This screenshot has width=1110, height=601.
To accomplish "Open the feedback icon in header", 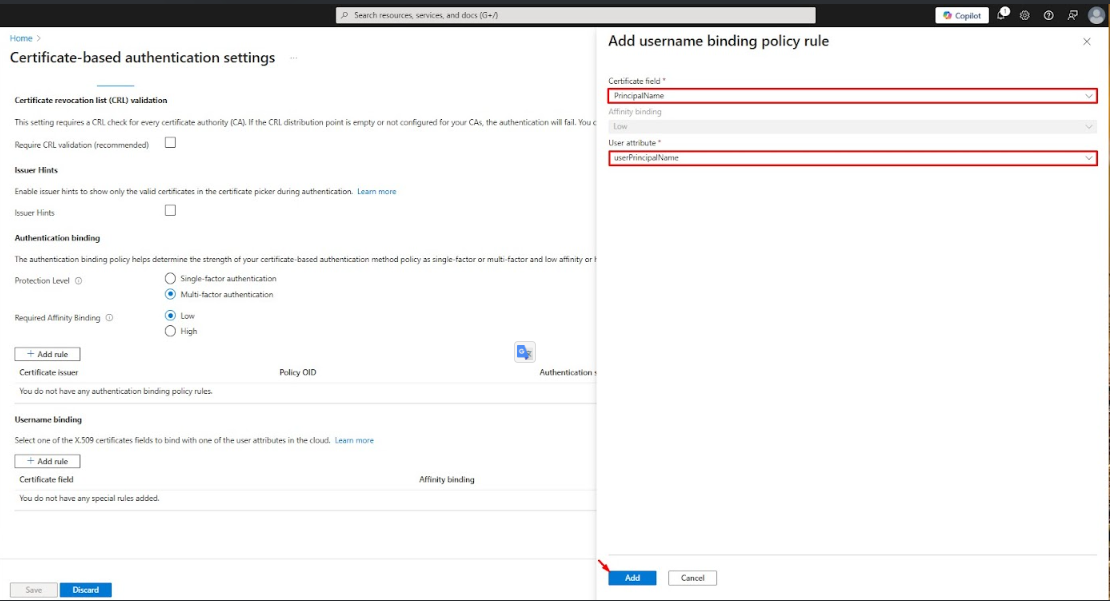I will point(1072,15).
